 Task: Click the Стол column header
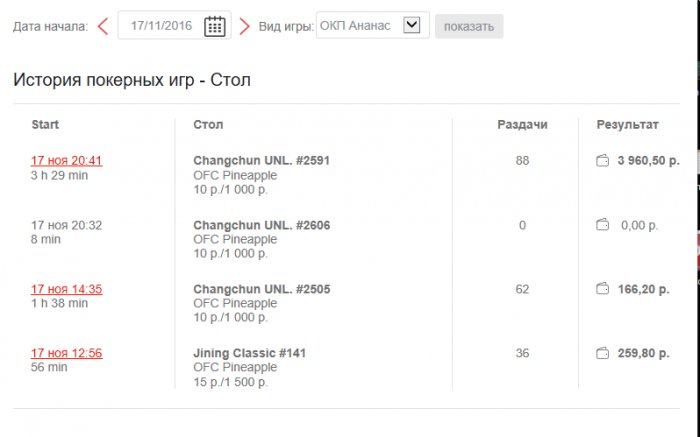click(x=208, y=125)
